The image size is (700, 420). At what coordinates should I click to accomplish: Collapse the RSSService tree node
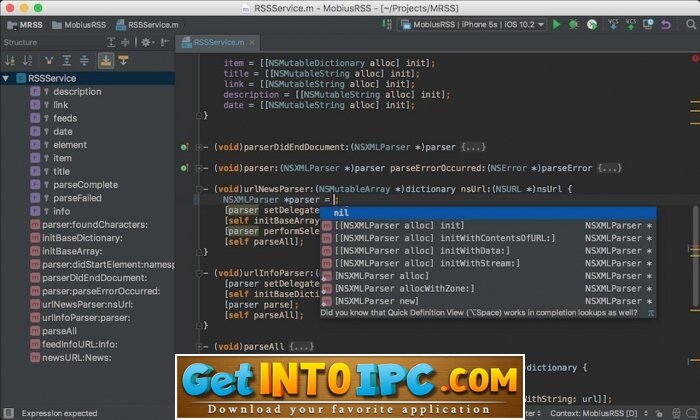6,79
